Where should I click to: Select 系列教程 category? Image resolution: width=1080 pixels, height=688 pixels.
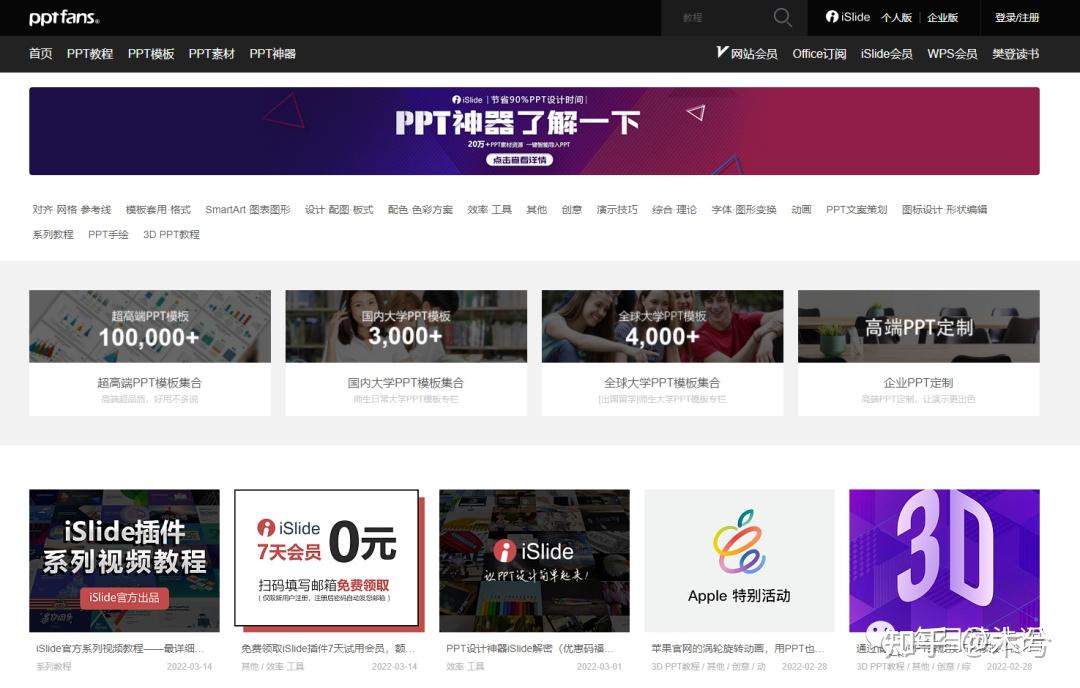53,234
